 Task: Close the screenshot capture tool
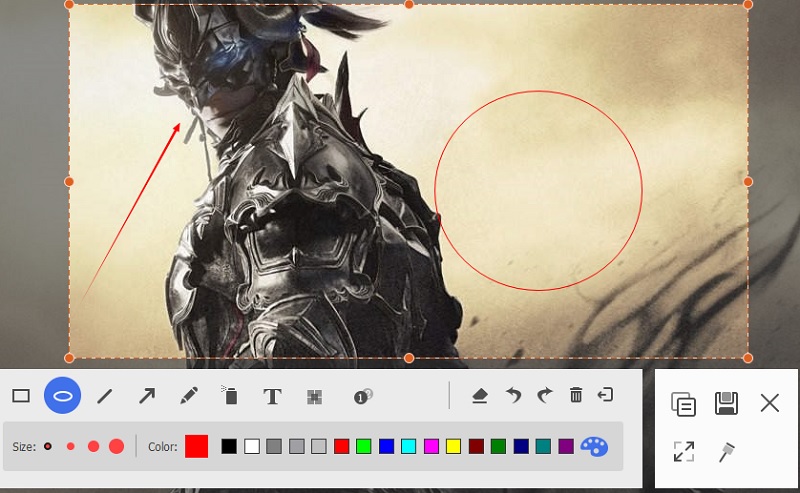769,403
